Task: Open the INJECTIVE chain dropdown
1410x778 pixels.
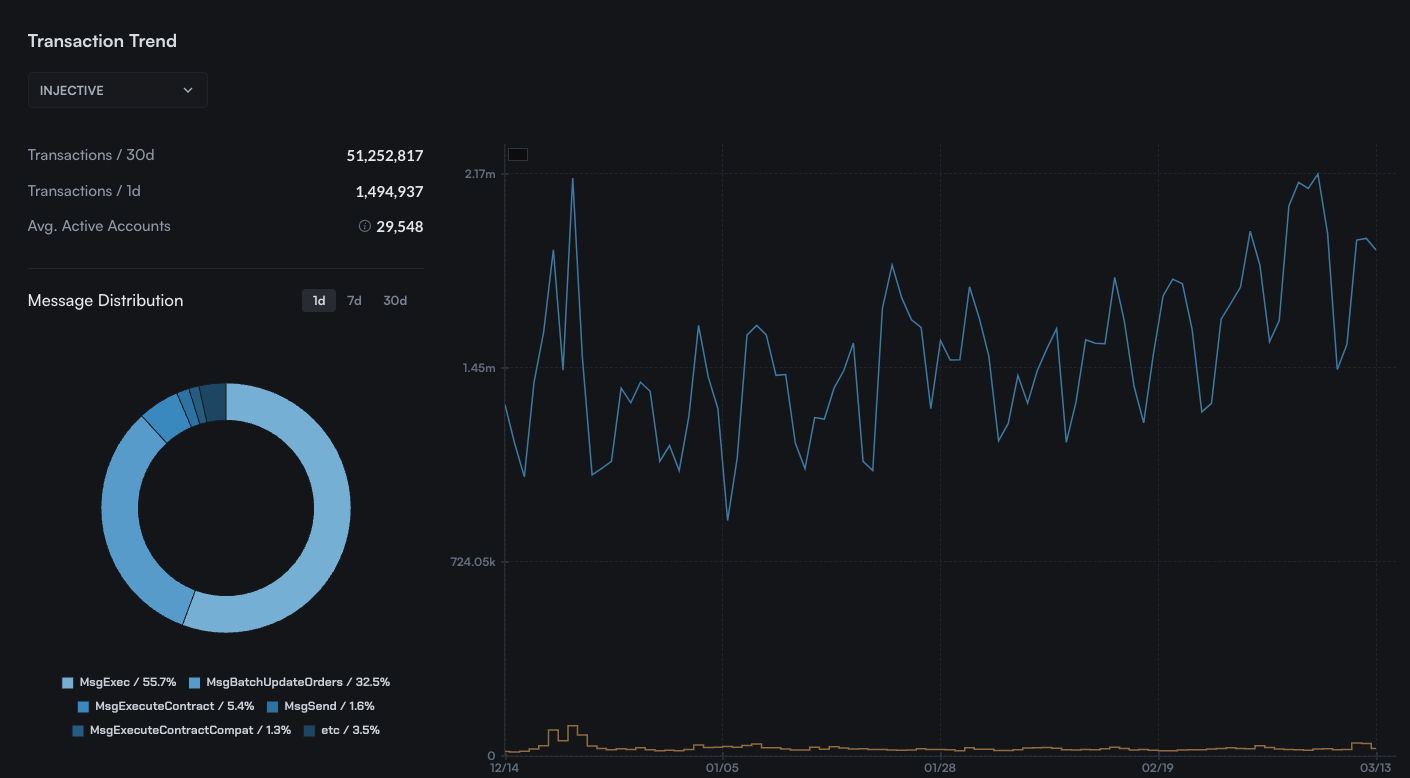Action: tap(117, 90)
